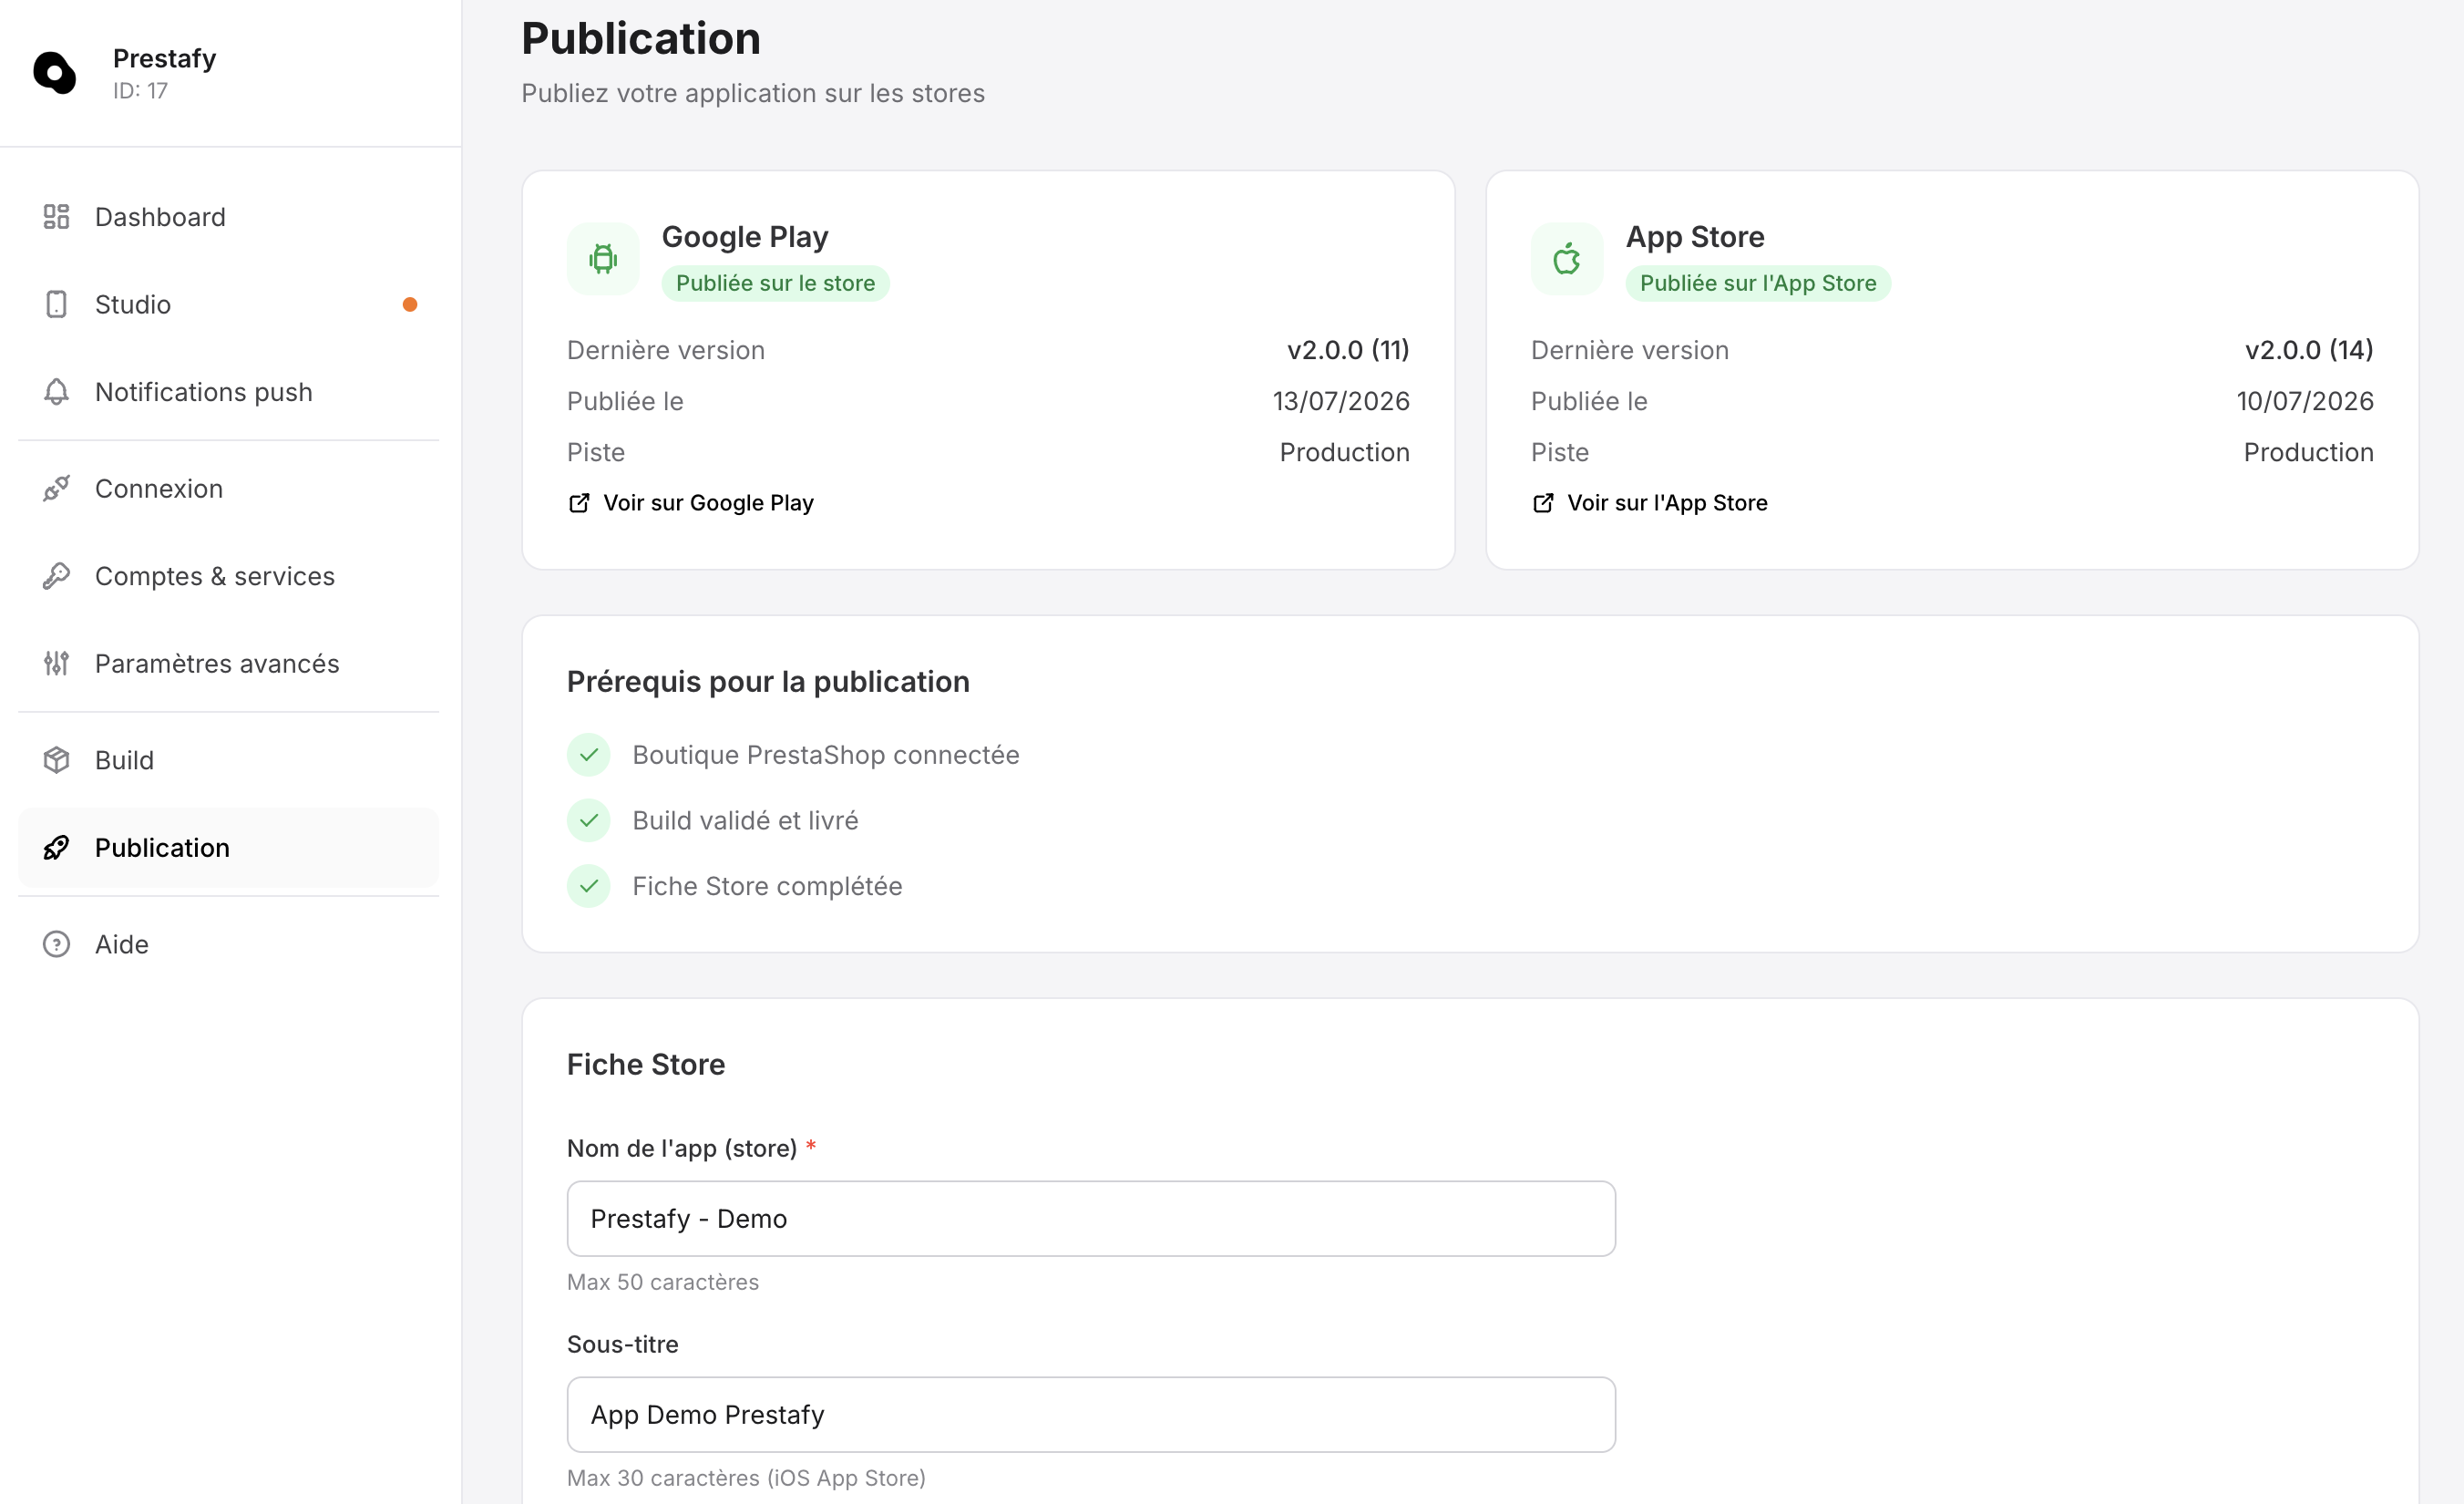This screenshot has width=2464, height=1504.
Task: Click Production value in Google Play card
Action: click(x=1345, y=452)
